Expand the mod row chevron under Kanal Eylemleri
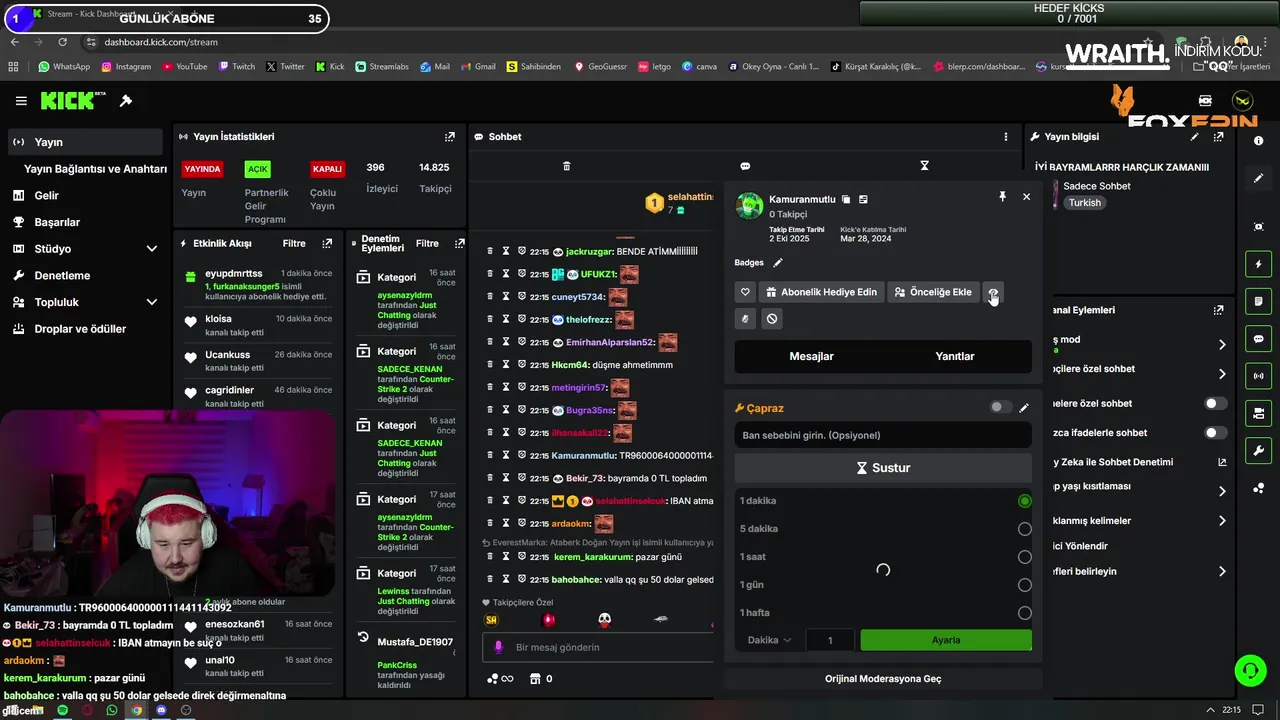 (1222, 345)
